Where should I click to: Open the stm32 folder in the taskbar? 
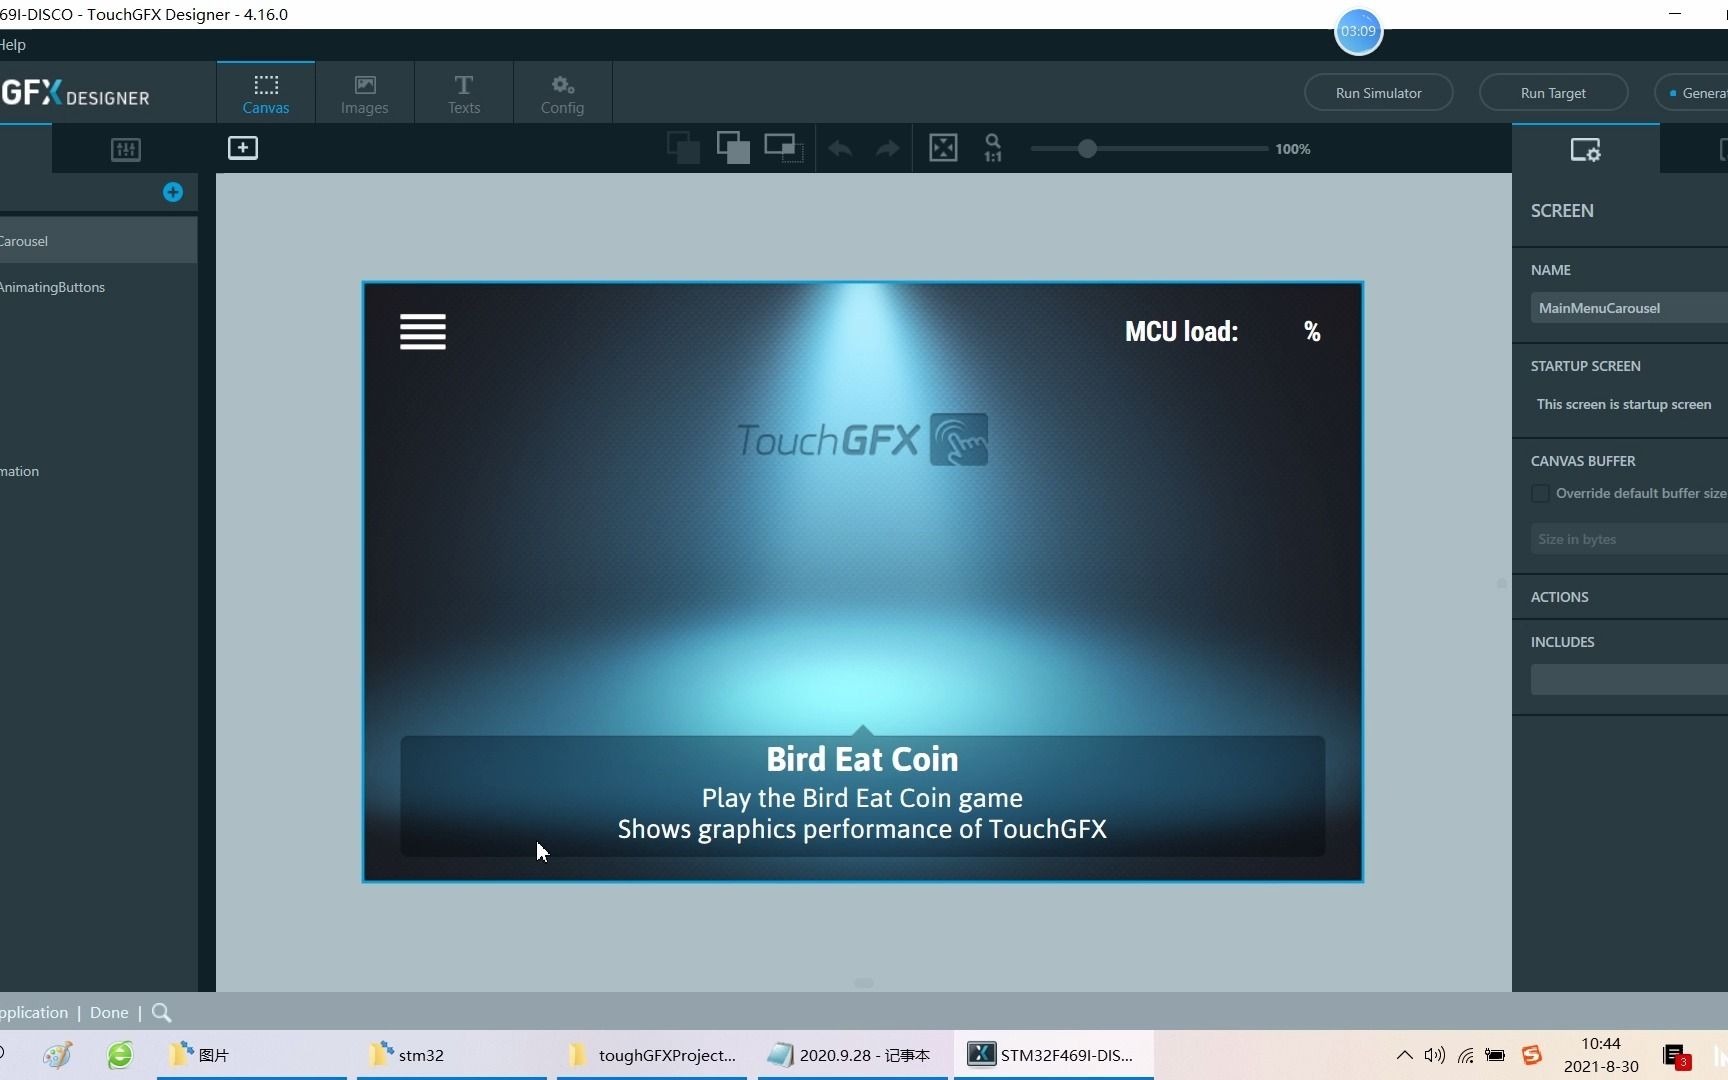pos(452,1055)
